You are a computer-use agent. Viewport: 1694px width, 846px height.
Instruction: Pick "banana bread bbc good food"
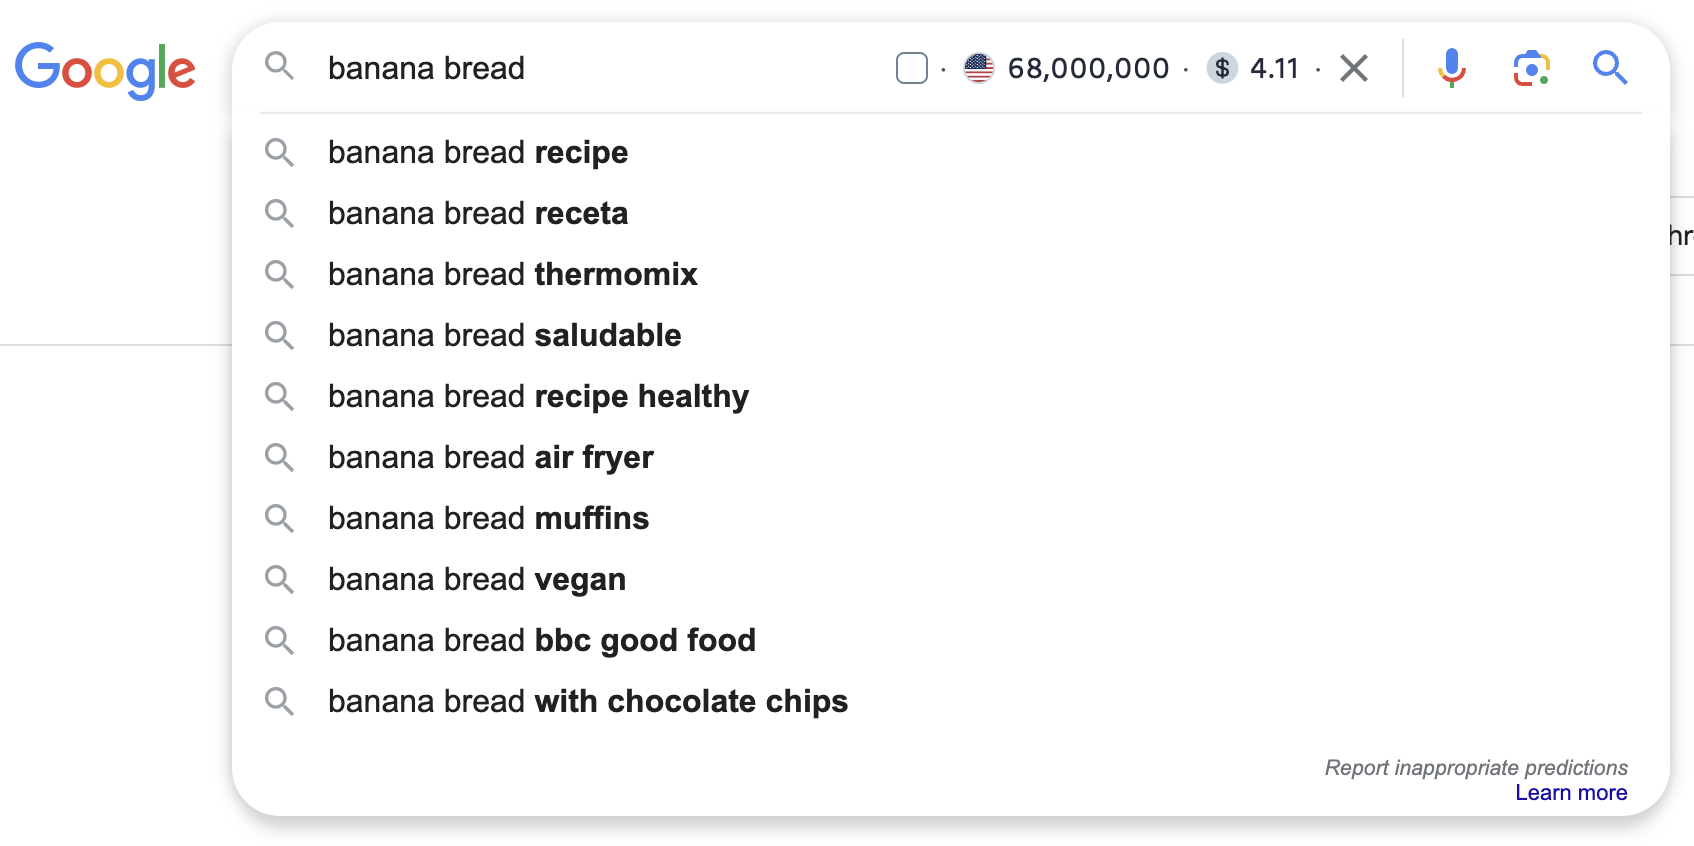pos(541,641)
